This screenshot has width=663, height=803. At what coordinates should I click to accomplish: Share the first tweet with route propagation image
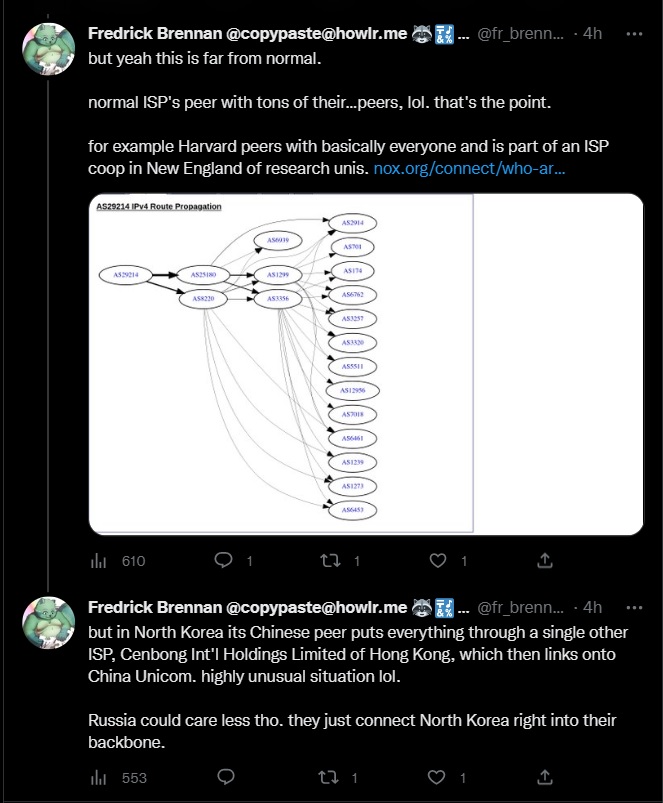point(545,561)
